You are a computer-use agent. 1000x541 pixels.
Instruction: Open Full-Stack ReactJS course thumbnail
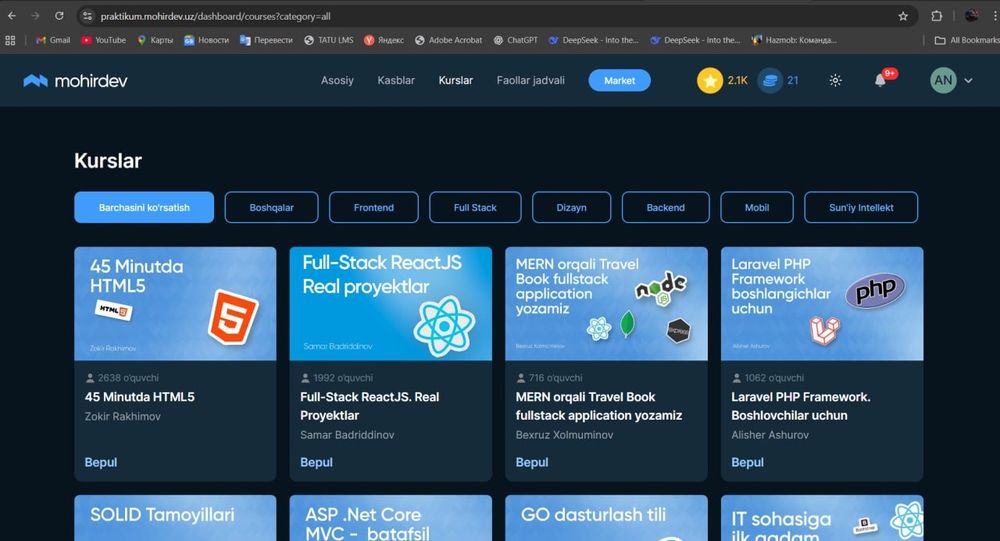pyautogui.click(x=391, y=304)
